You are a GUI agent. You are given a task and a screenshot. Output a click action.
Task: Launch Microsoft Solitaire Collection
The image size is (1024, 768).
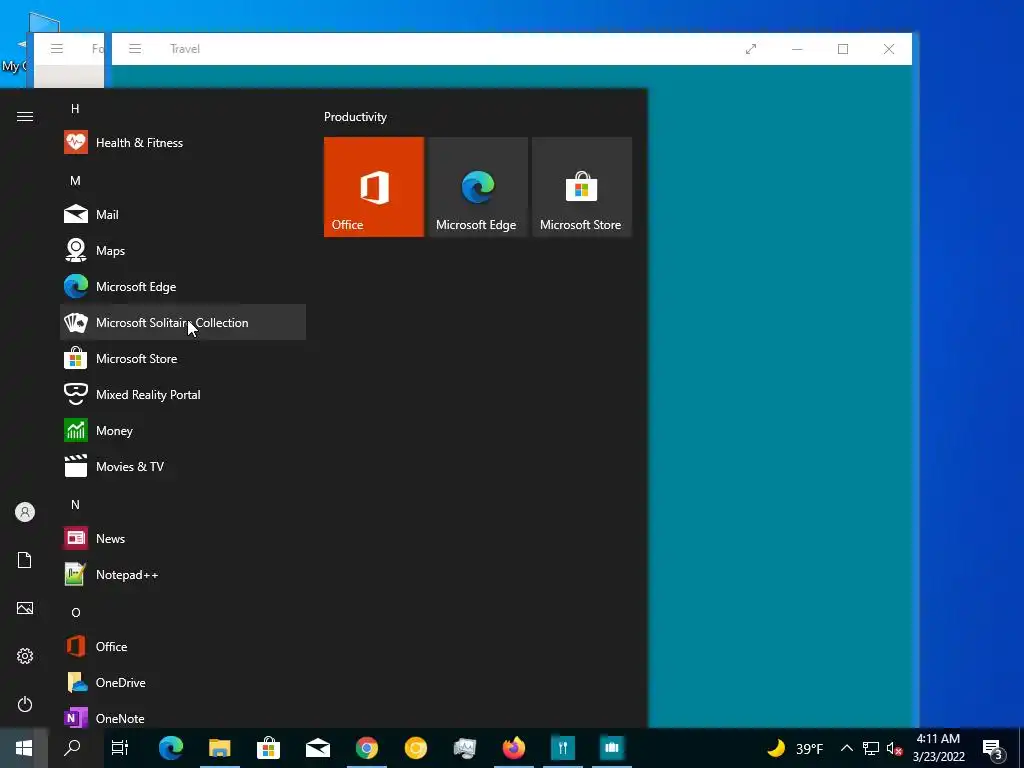point(183,322)
